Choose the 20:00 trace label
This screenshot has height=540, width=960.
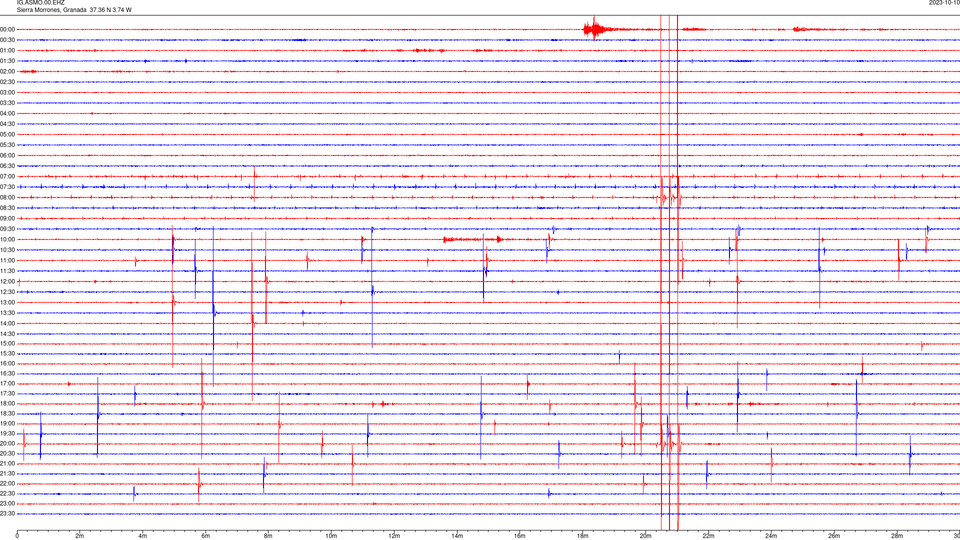(7, 443)
